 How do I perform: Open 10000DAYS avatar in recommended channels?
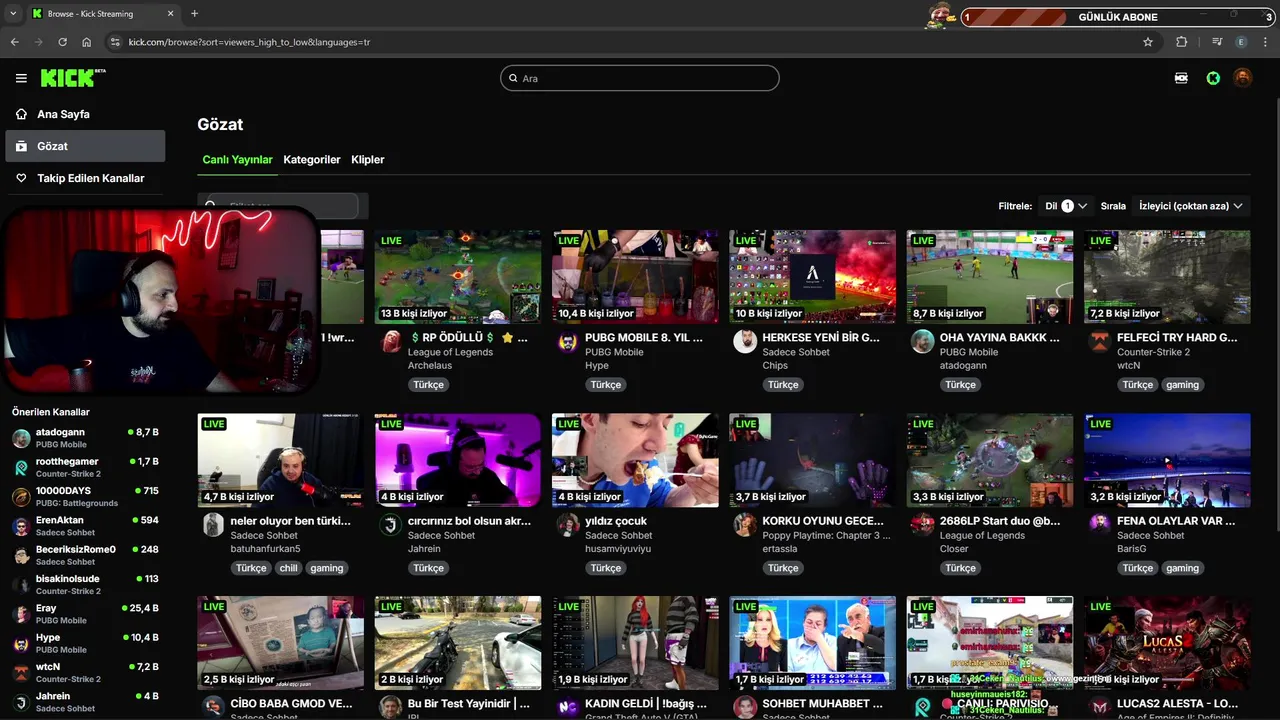(x=21, y=497)
